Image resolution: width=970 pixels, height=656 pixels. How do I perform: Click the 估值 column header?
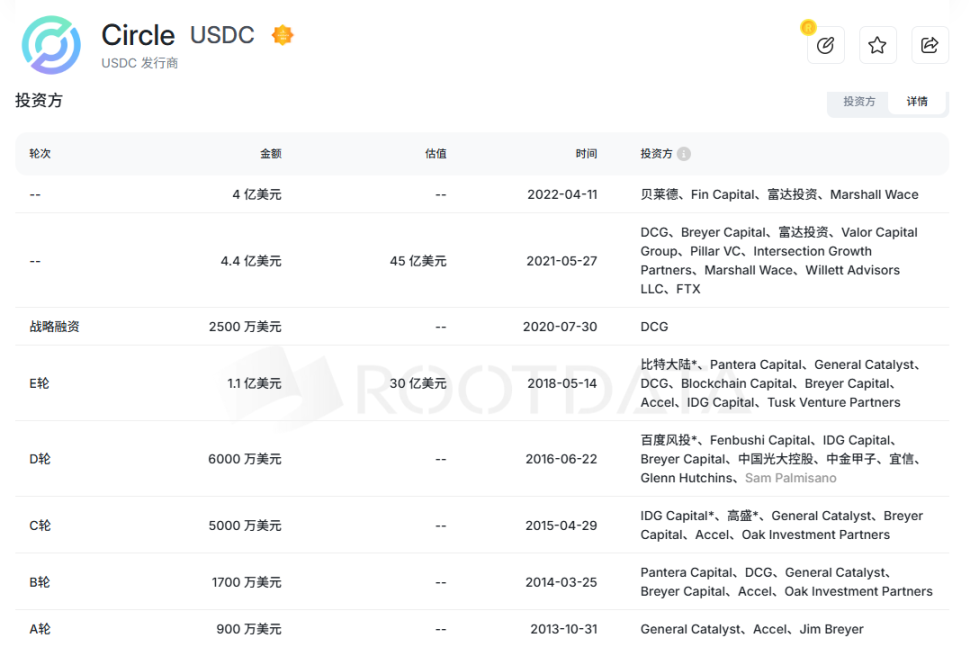(435, 154)
